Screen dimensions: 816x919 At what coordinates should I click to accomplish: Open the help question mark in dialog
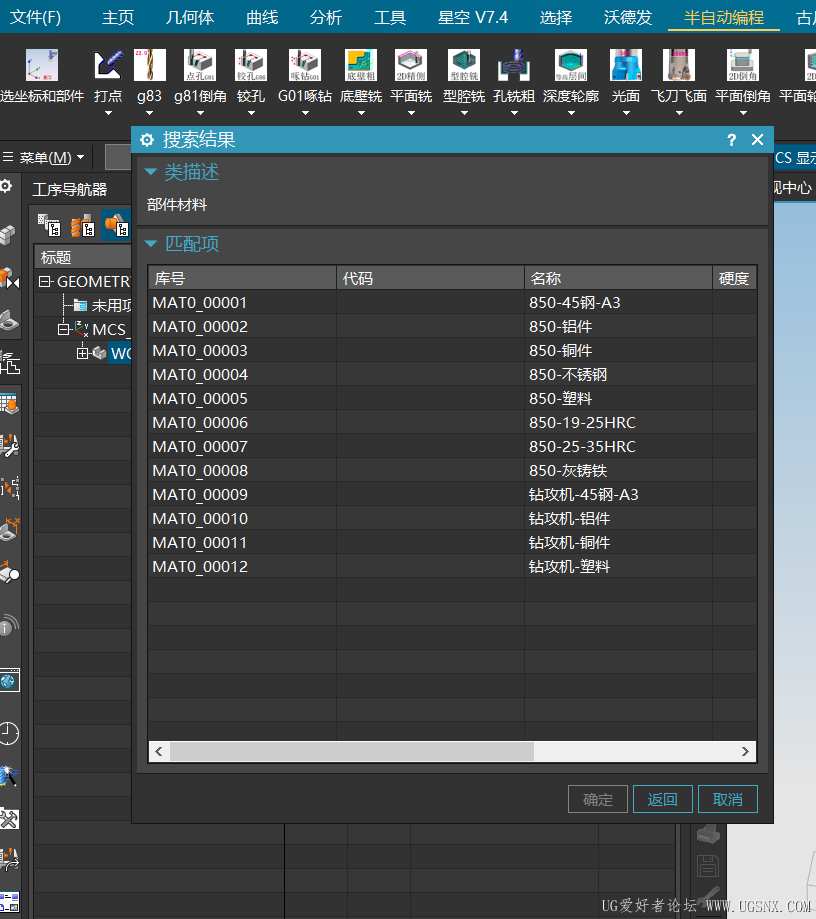coord(731,140)
